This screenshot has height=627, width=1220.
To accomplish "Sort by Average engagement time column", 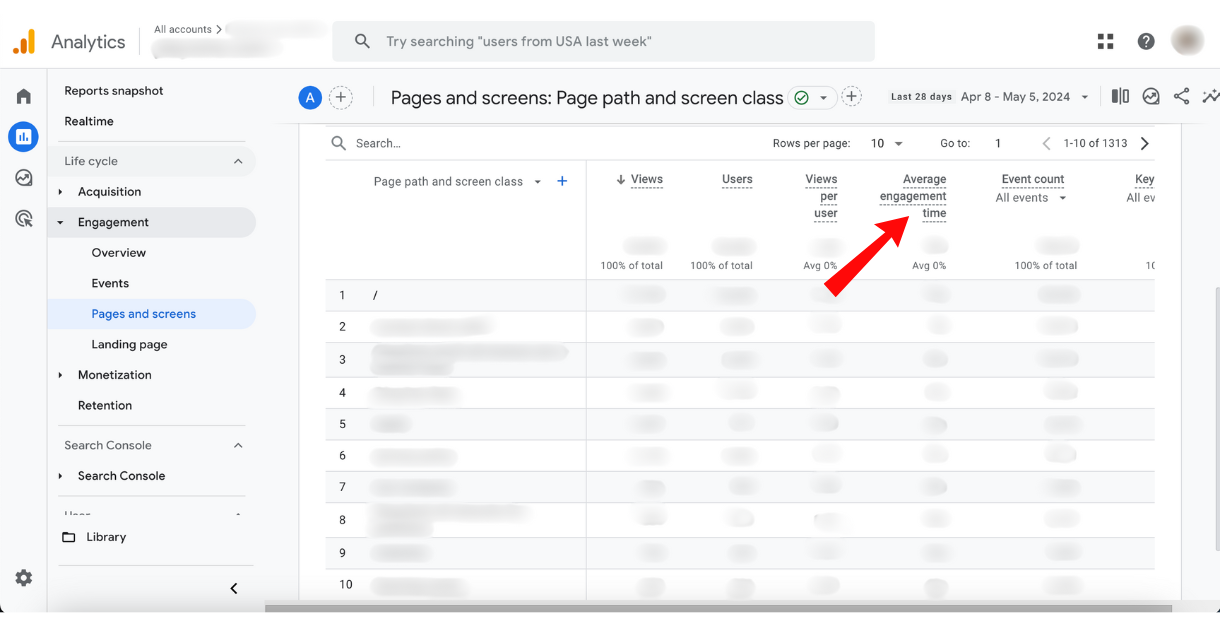I will click(x=913, y=196).
